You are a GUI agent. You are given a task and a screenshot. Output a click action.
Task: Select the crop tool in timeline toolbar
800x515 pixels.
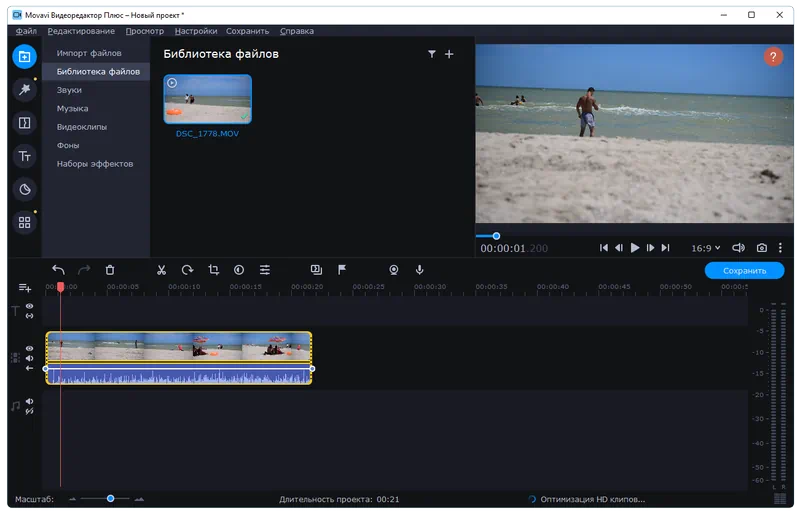pos(213,270)
